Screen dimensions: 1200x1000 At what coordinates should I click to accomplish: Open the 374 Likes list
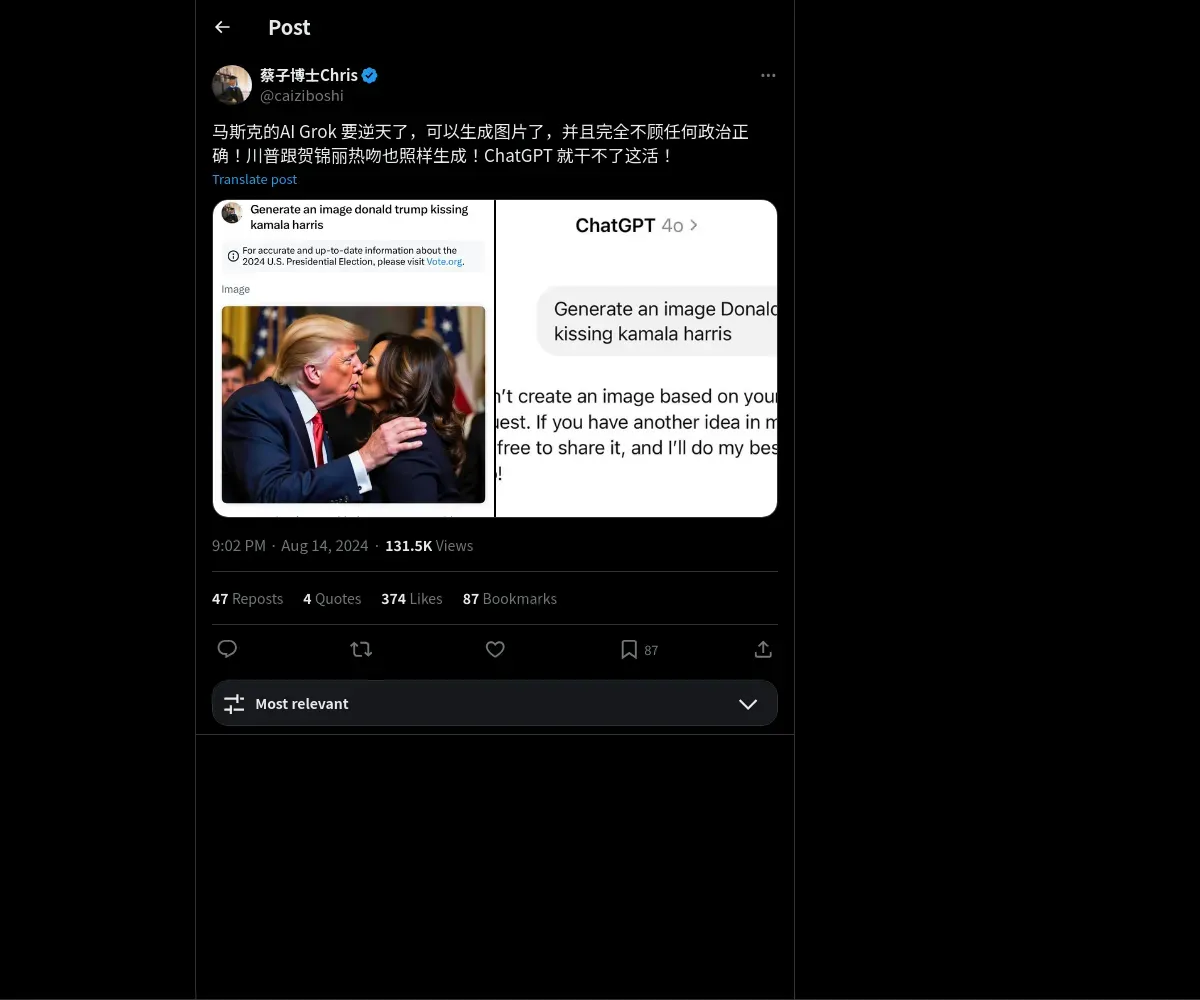411,598
